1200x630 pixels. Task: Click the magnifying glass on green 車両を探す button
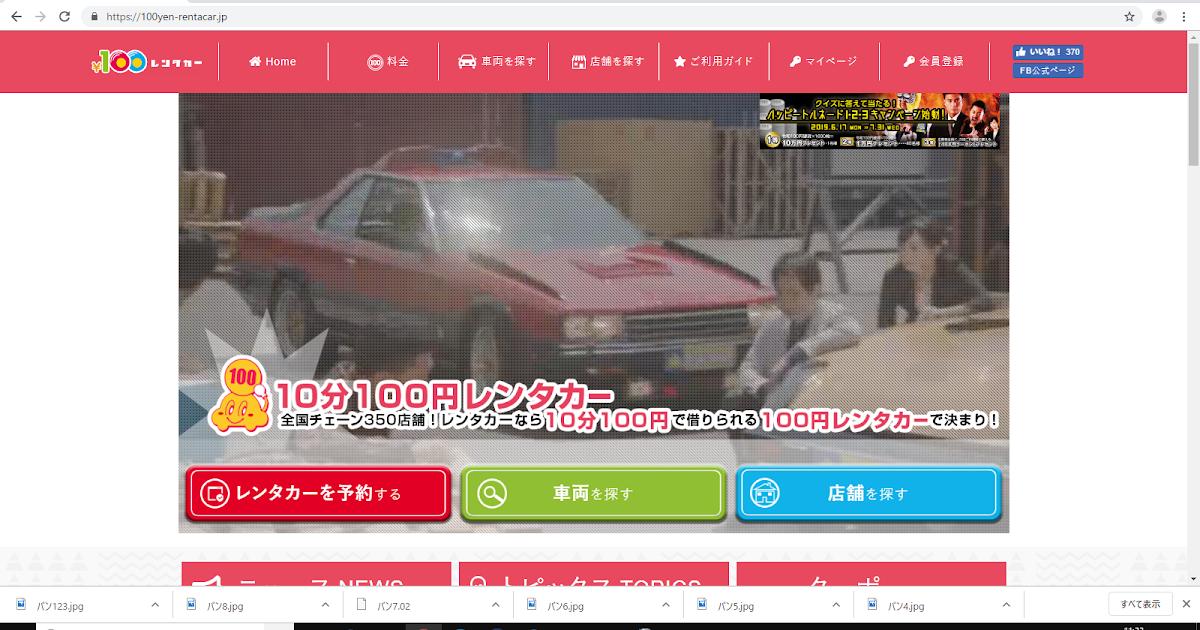[x=493, y=492]
